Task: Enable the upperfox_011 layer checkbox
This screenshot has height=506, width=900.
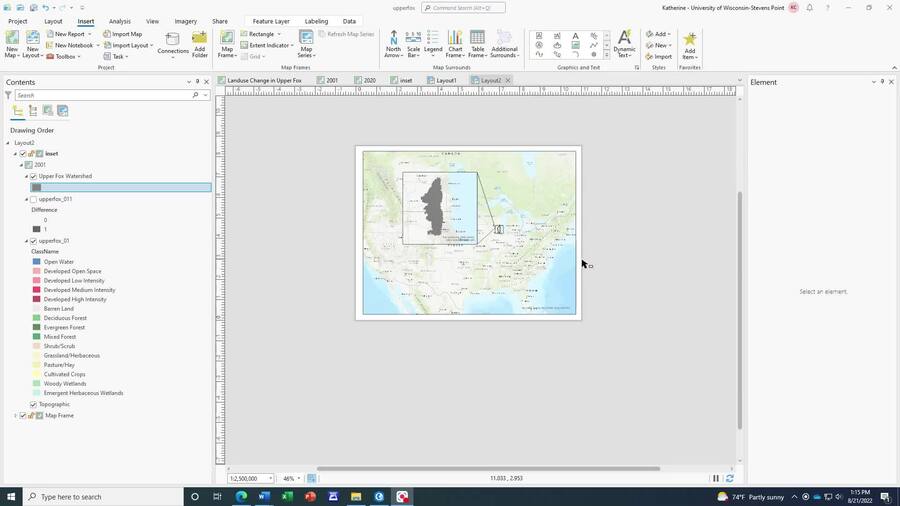Action: pos(33,199)
